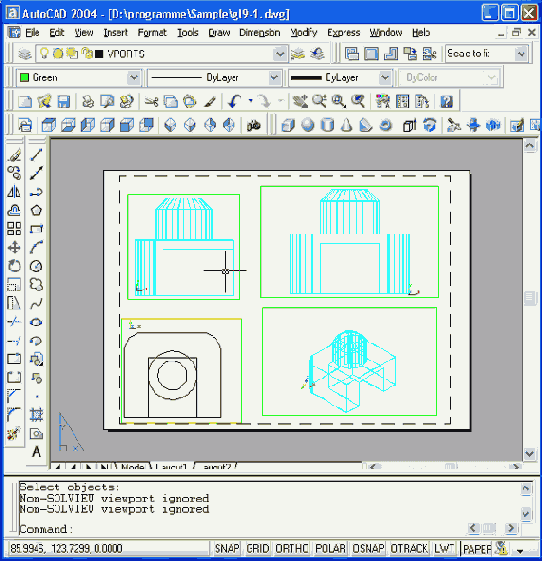
Task: Expand the VPORTS layer dropdown
Action: point(280,54)
